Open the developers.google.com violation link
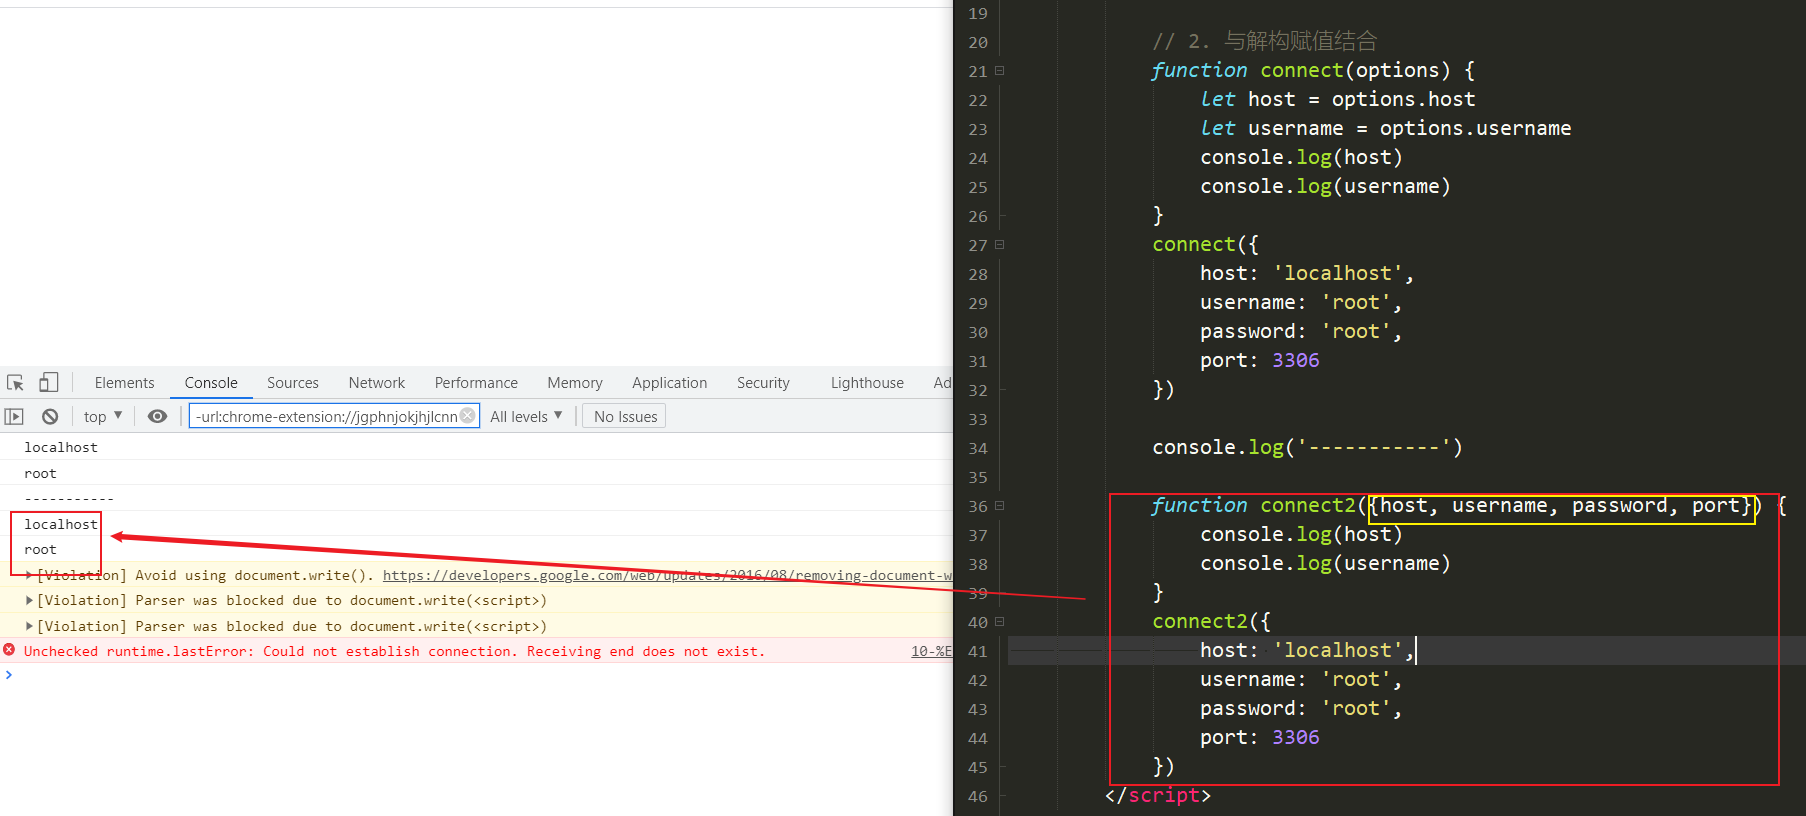This screenshot has height=816, width=1806. 667,575
